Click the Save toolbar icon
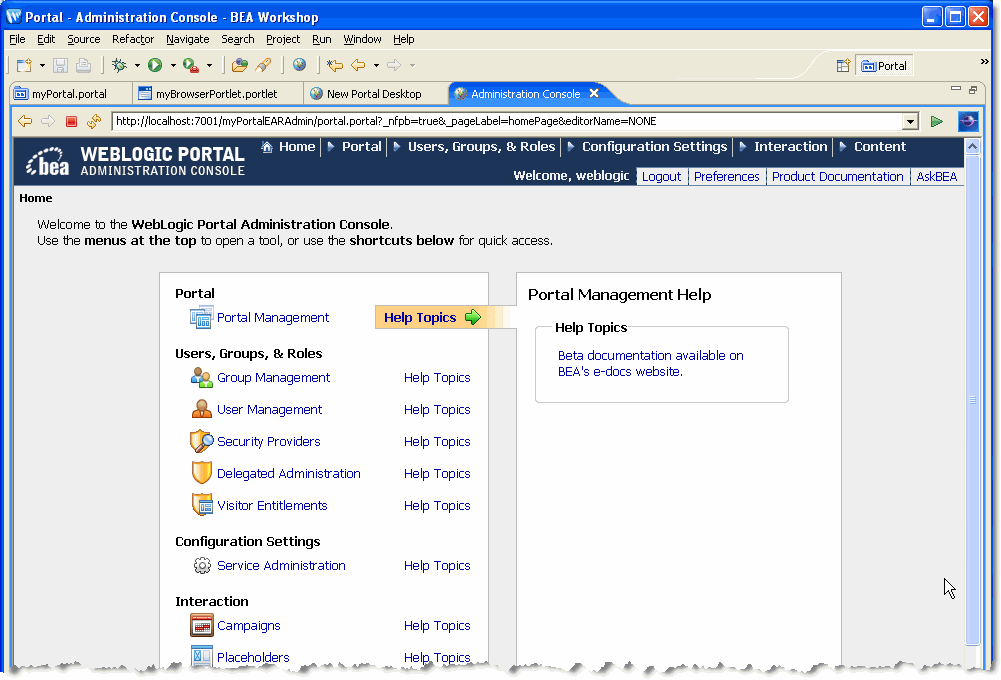 [x=60, y=65]
